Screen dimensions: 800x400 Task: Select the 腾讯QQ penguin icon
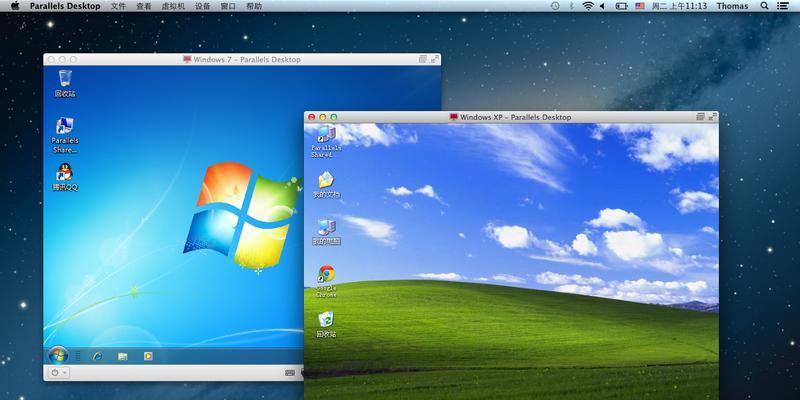tap(65, 178)
